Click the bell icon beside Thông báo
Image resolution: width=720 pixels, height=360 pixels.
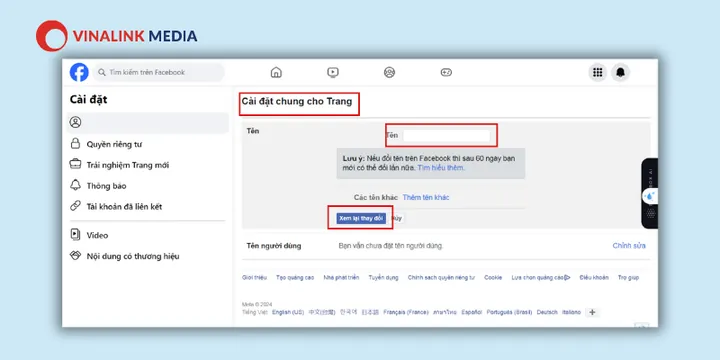click(x=75, y=185)
